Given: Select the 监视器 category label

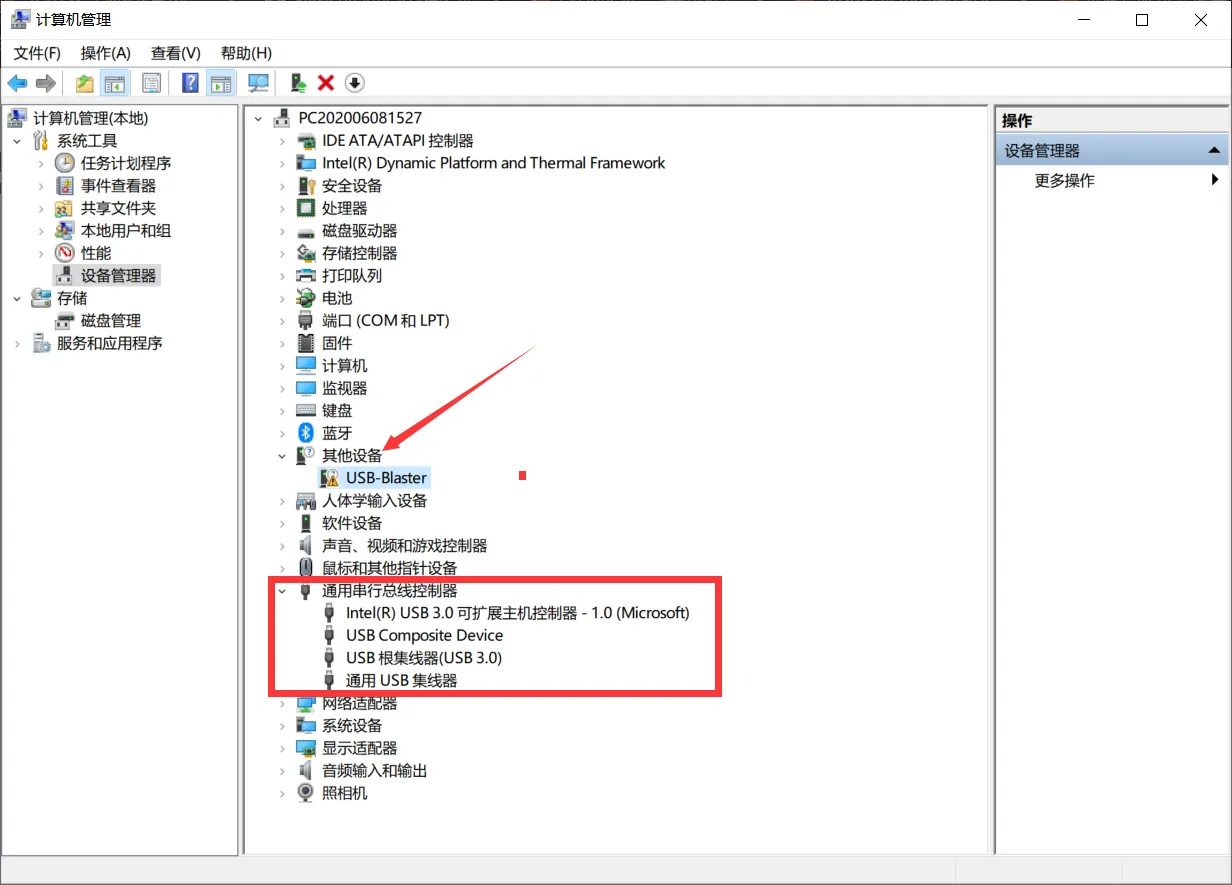Looking at the screenshot, I should [345, 388].
